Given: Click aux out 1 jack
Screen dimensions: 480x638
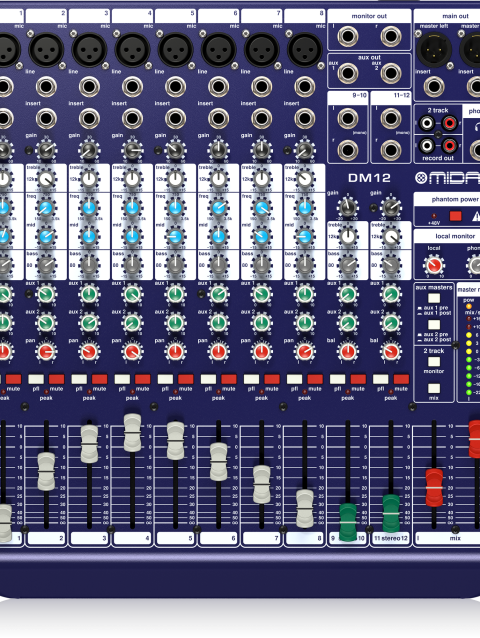Looking at the screenshot, I should (348, 73).
